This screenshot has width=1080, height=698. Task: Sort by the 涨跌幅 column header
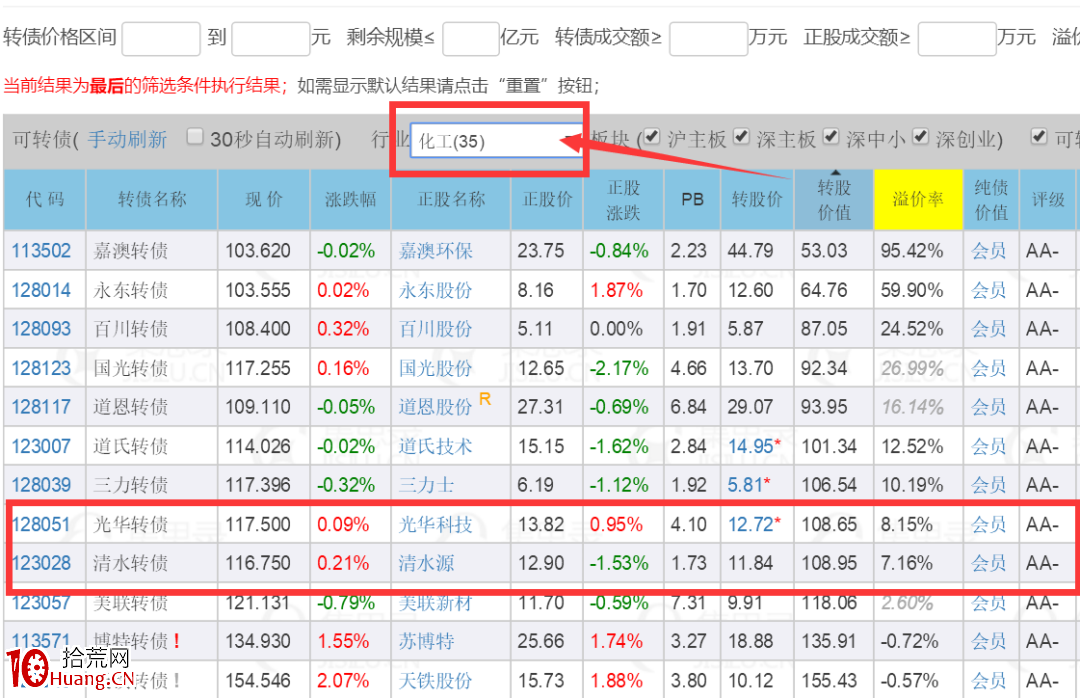pos(351,200)
